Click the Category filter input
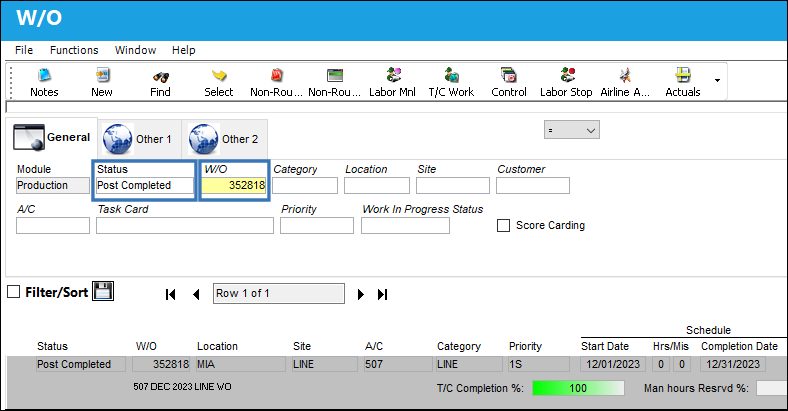This screenshot has width=788, height=411. [305, 185]
